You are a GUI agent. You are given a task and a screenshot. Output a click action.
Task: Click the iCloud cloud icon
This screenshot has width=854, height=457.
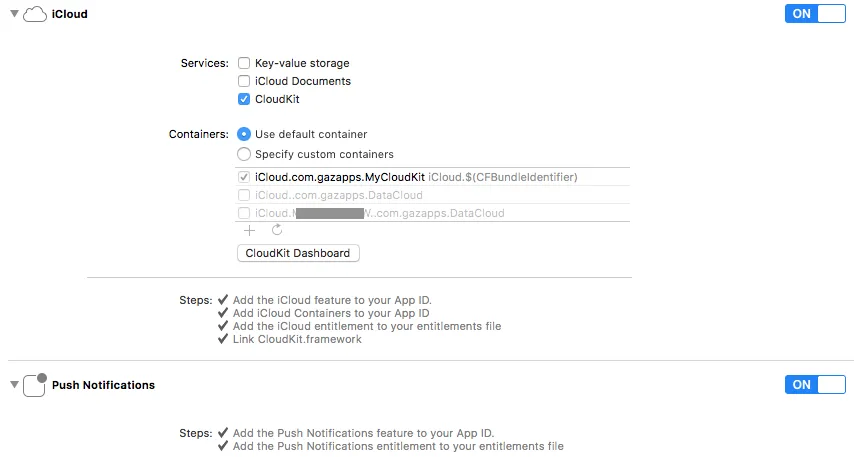click(34, 14)
